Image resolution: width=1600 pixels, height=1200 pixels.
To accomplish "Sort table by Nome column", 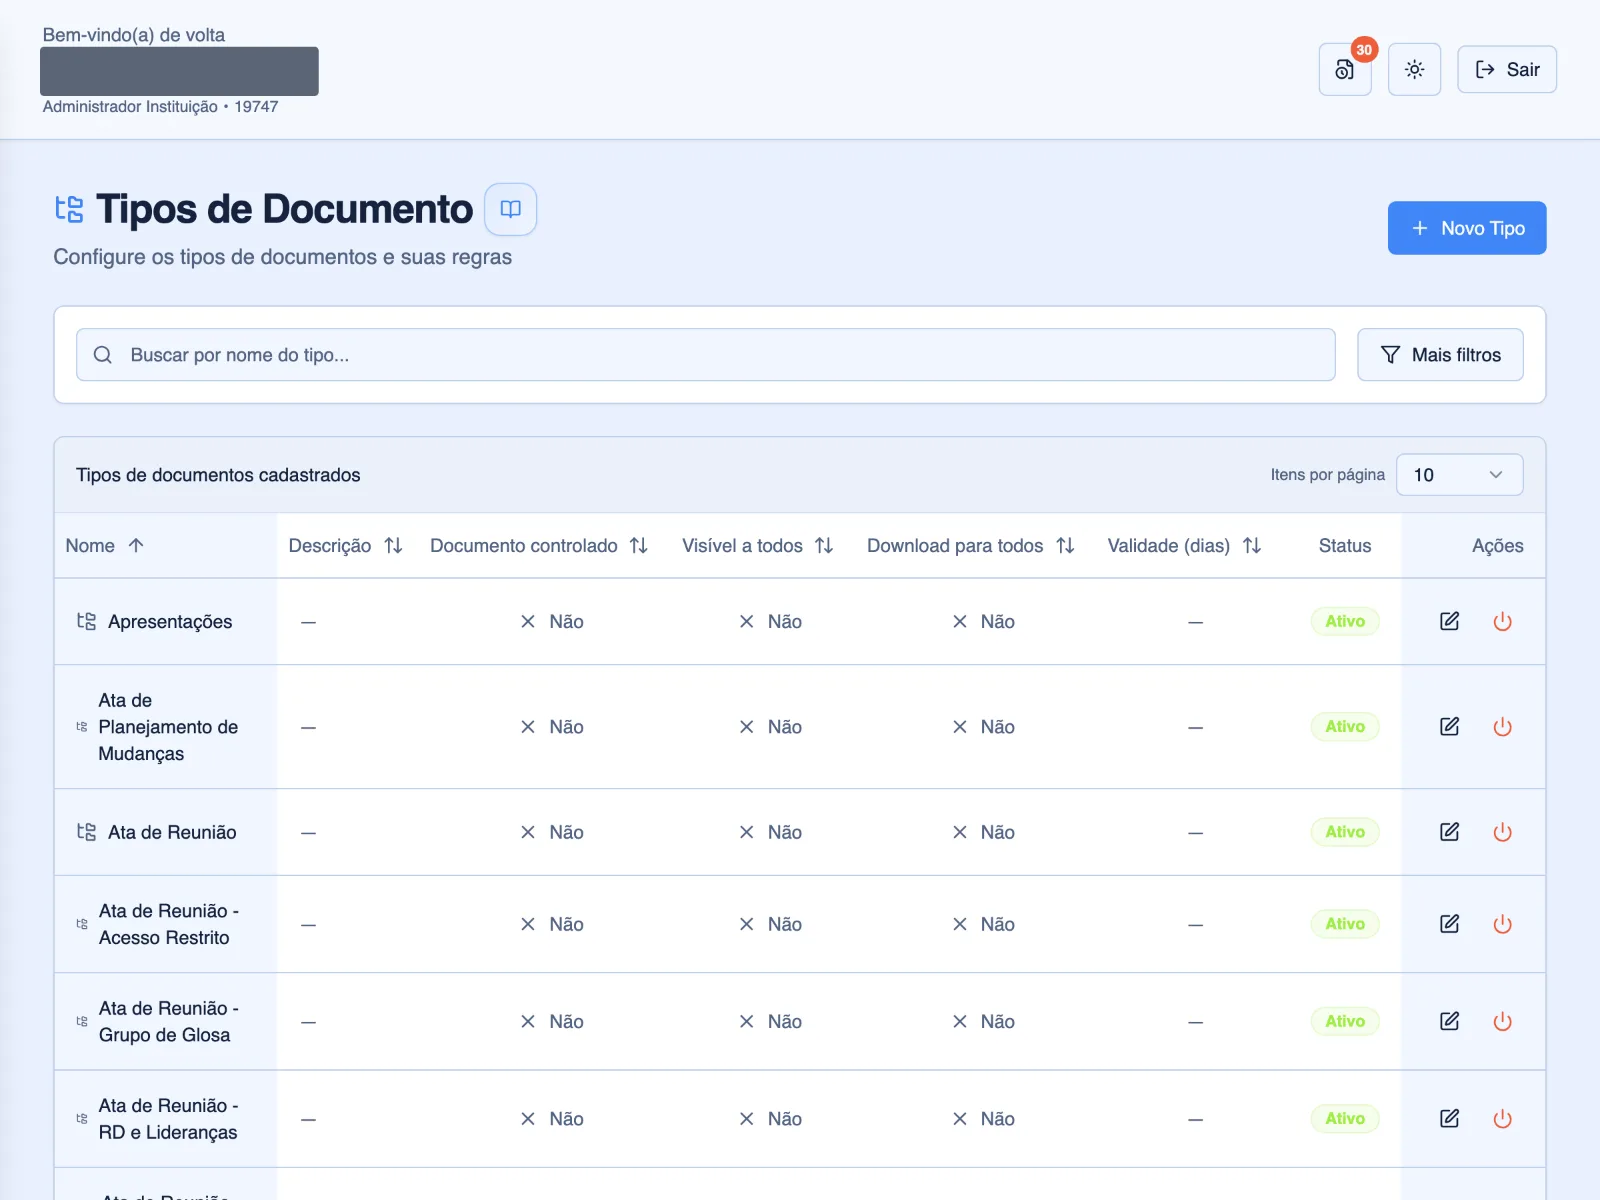I will pyautogui.click(x=105, y=545).
